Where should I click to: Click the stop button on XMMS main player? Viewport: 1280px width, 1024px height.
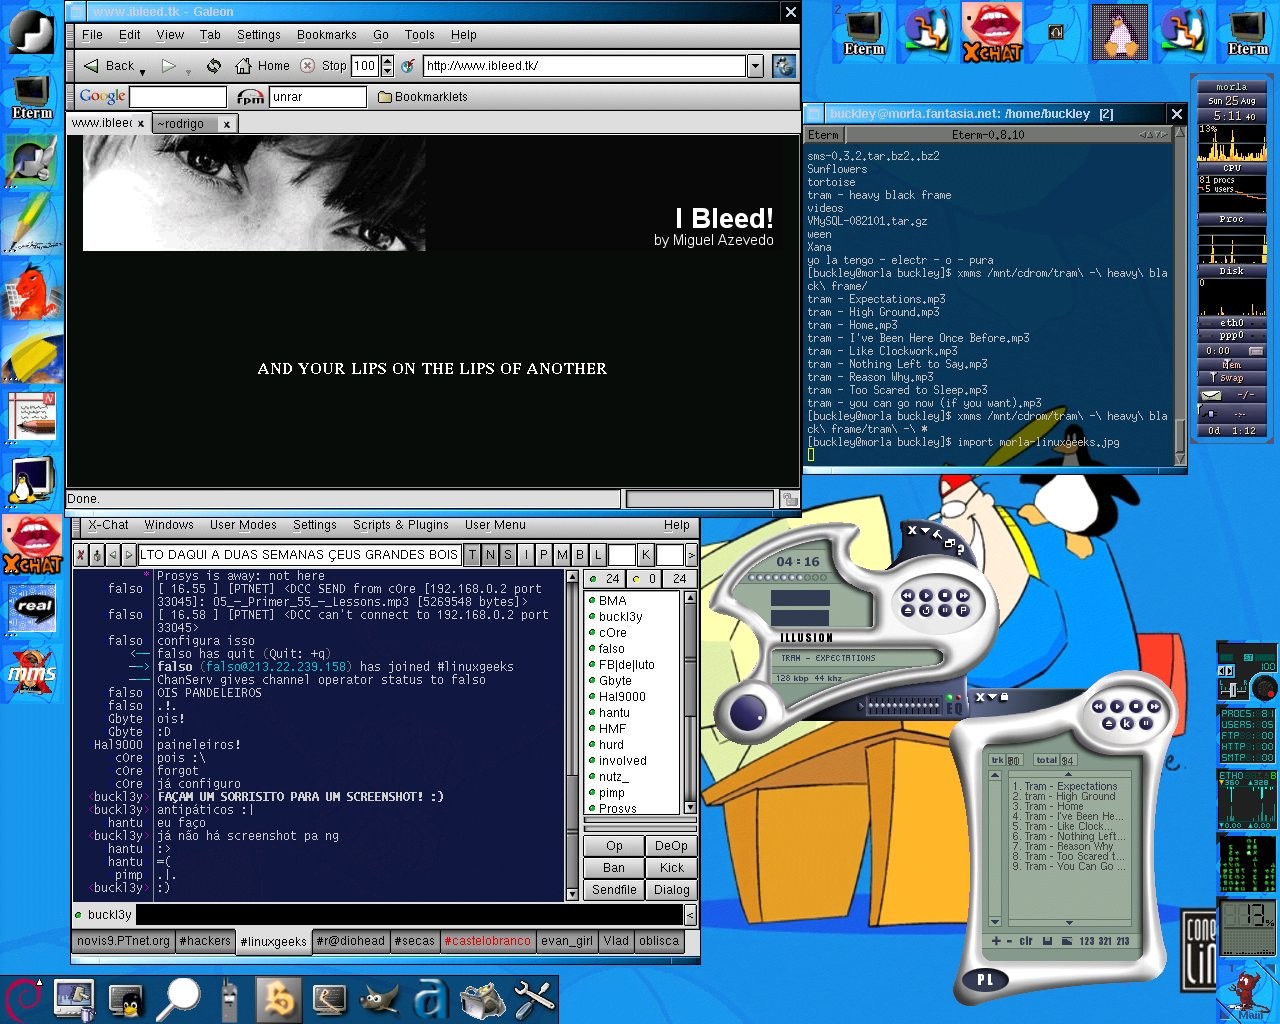(945, 596)
